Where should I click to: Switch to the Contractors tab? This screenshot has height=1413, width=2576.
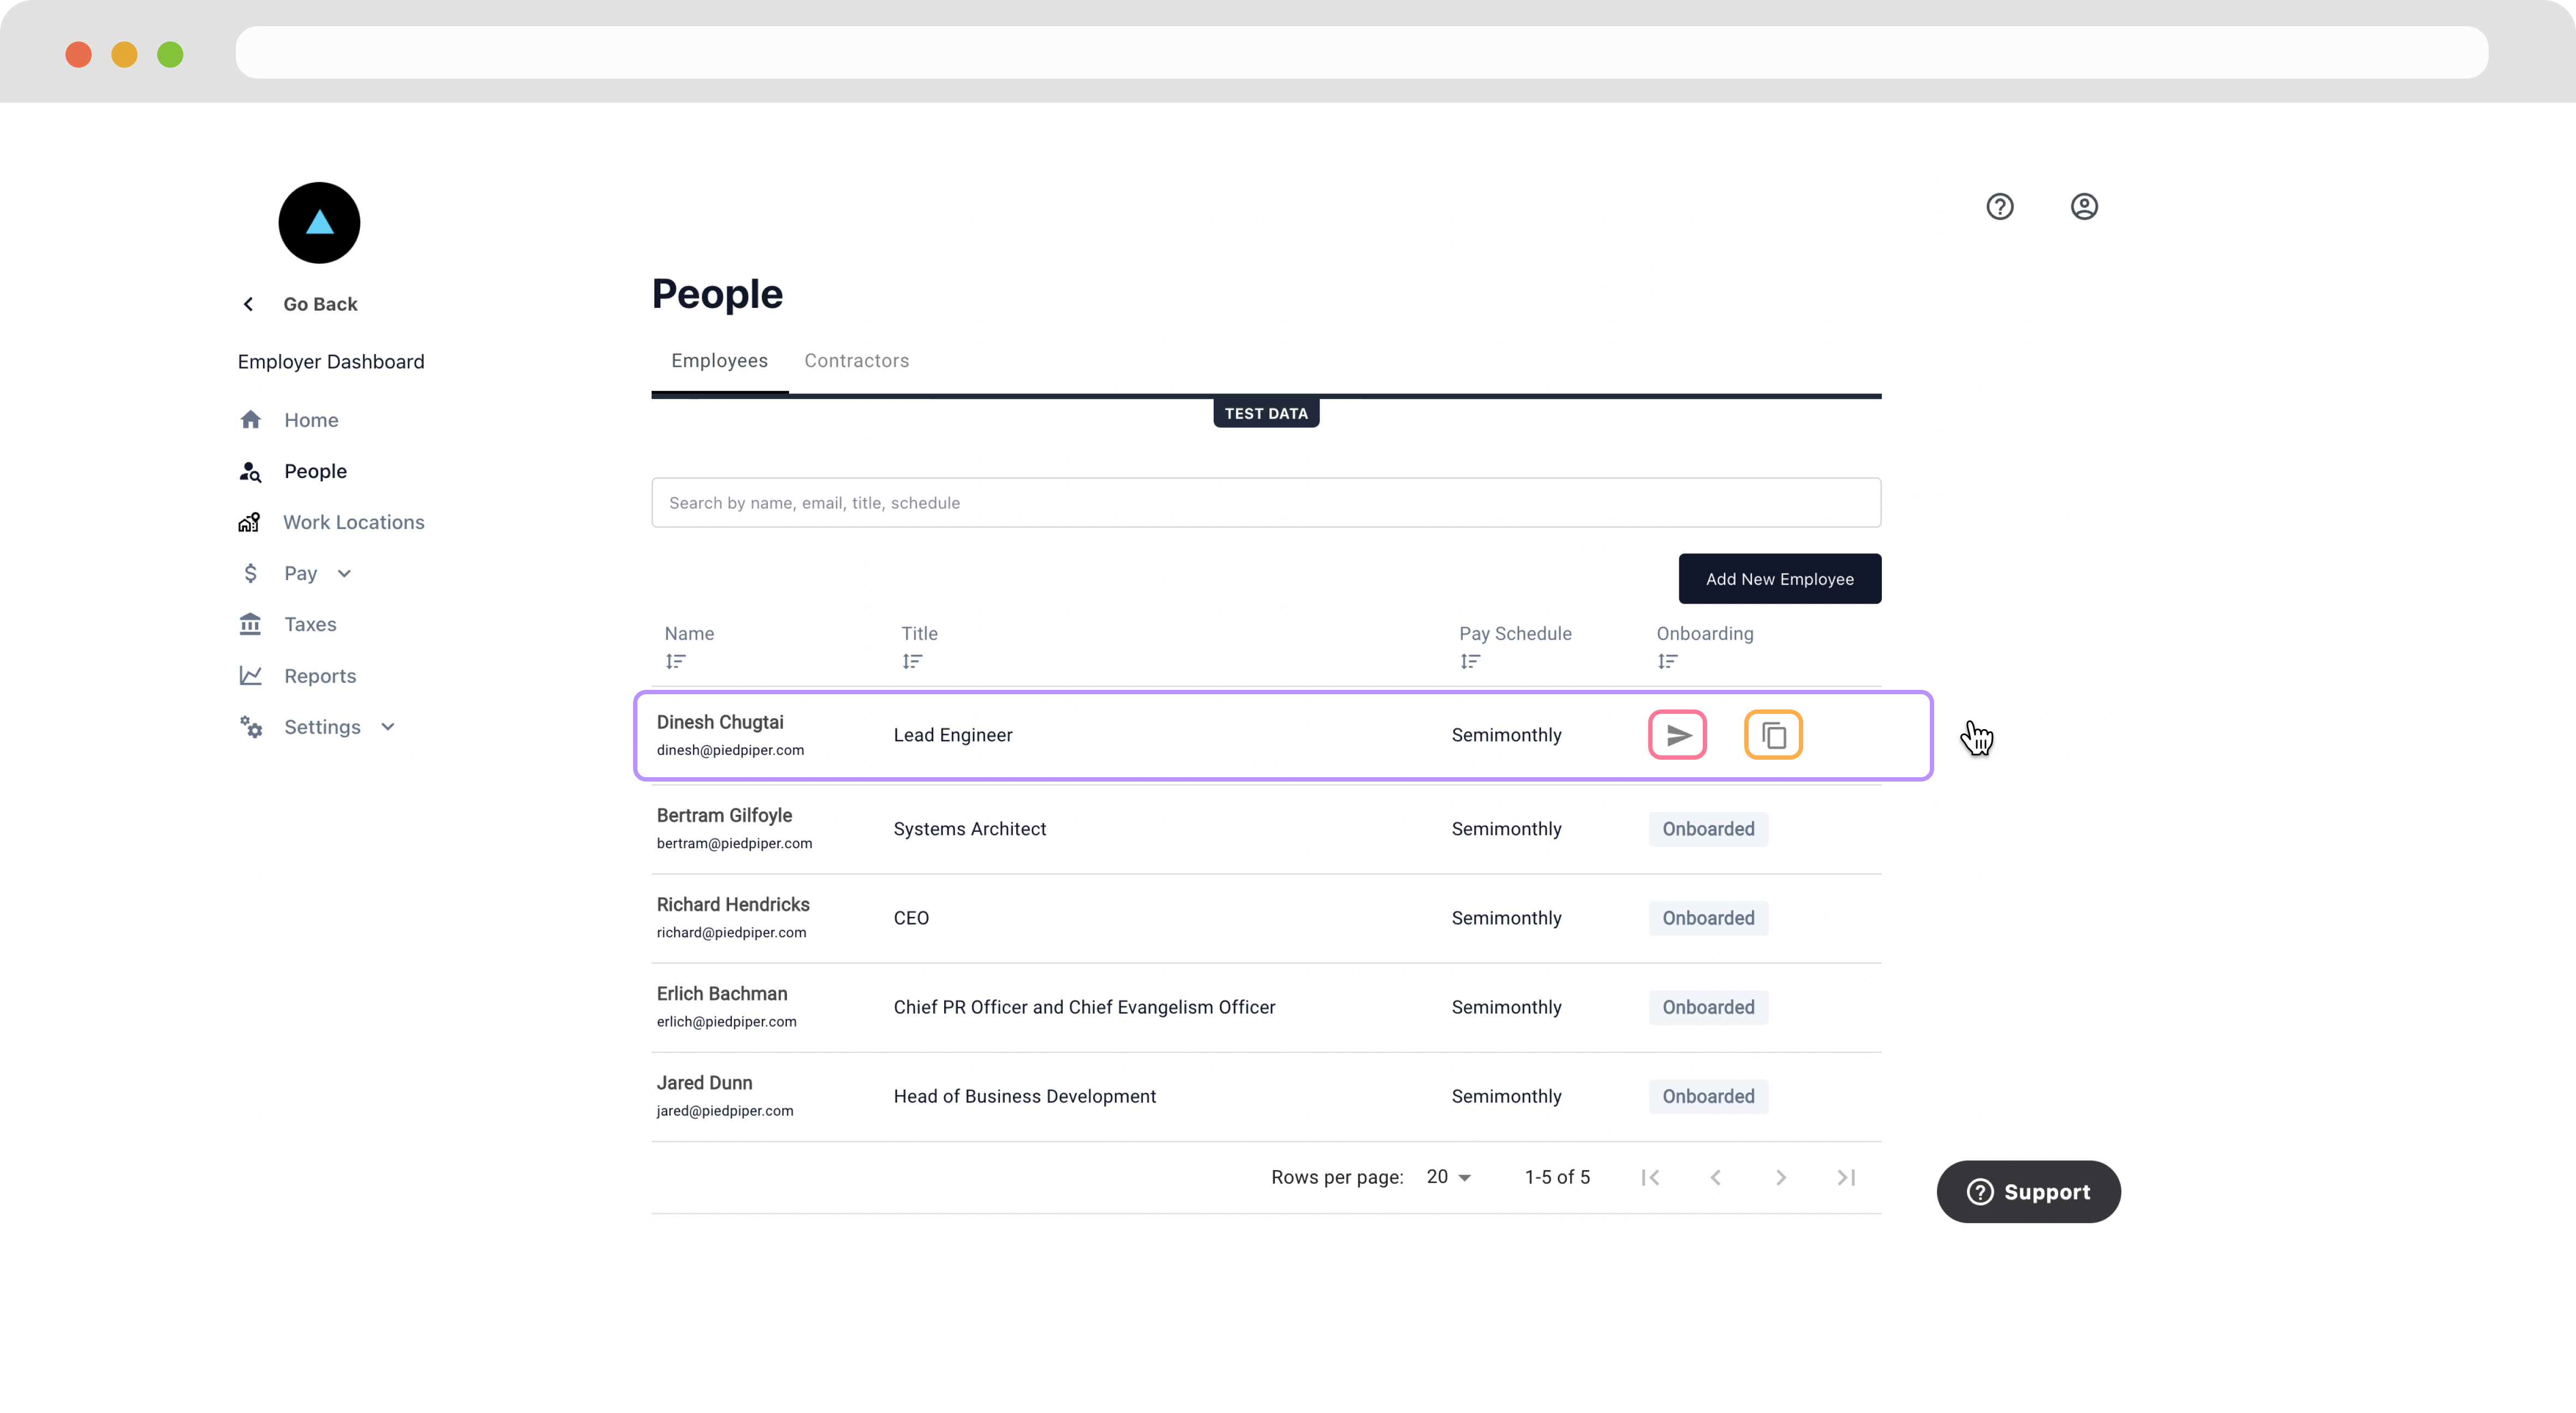(856, 361)
